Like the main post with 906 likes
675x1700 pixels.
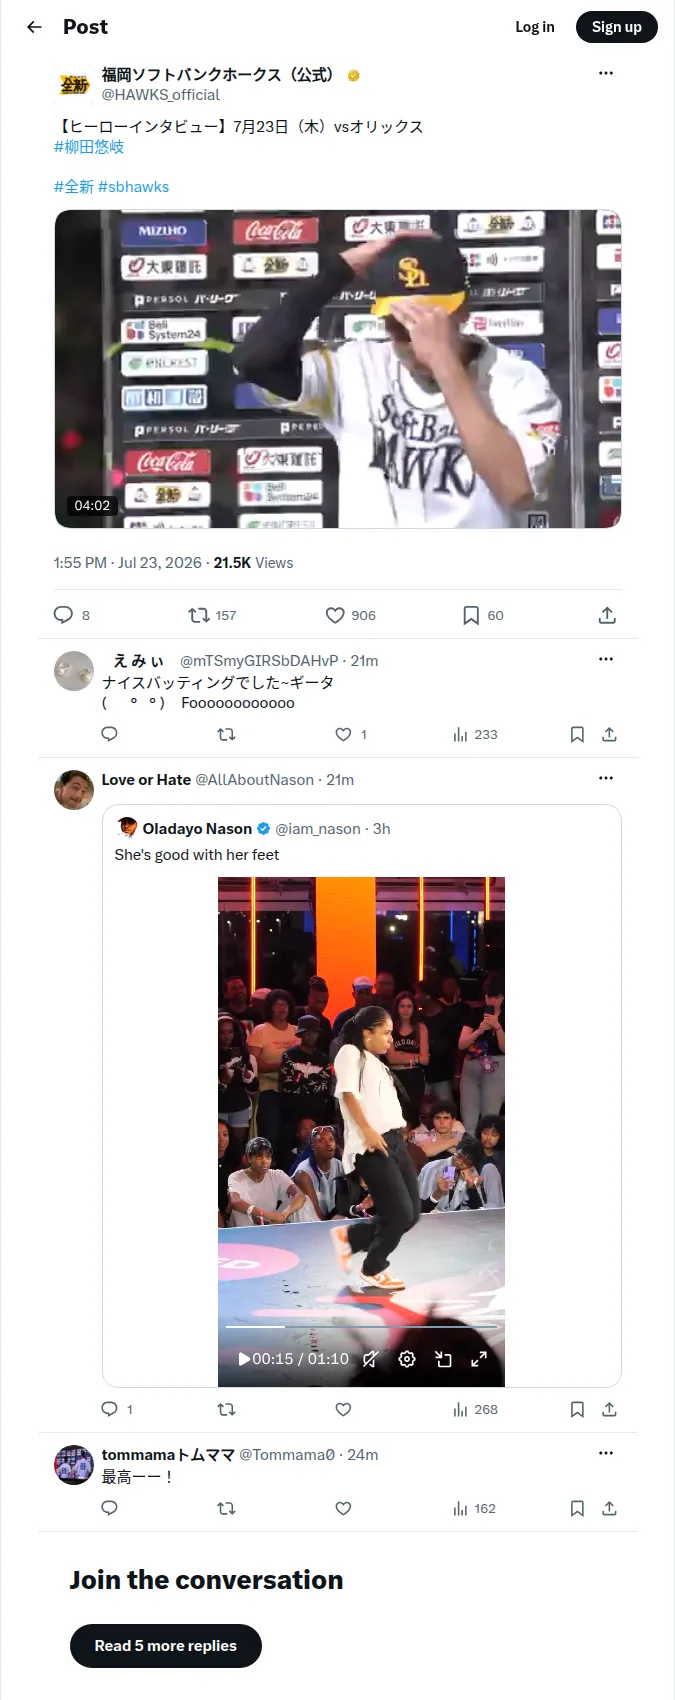tap(335, 615)
